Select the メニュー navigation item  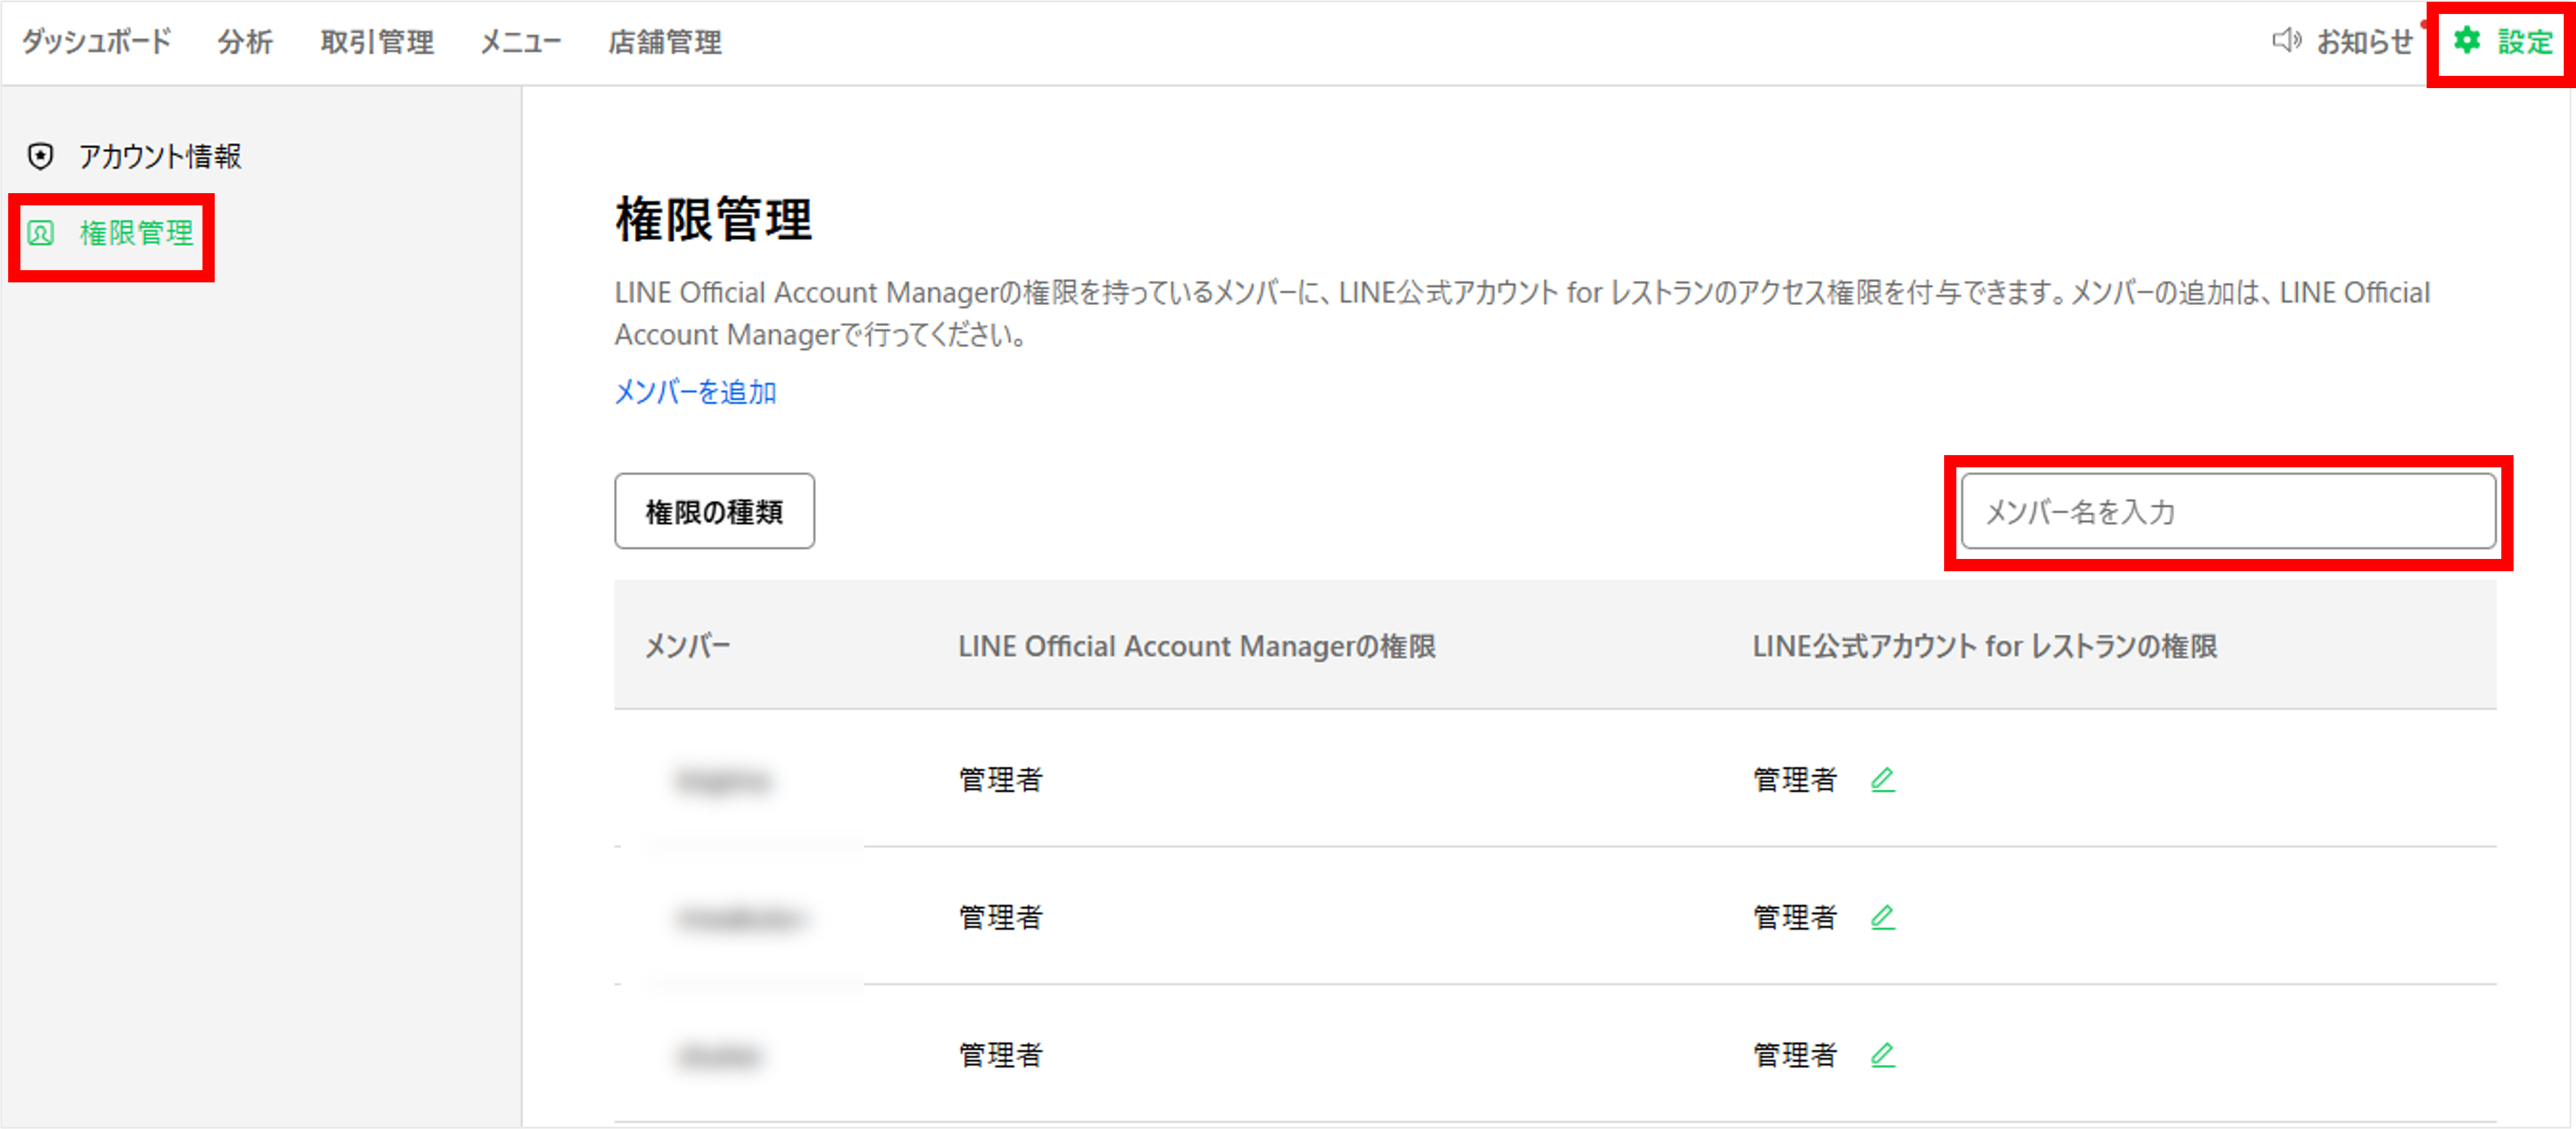point(521,41)
